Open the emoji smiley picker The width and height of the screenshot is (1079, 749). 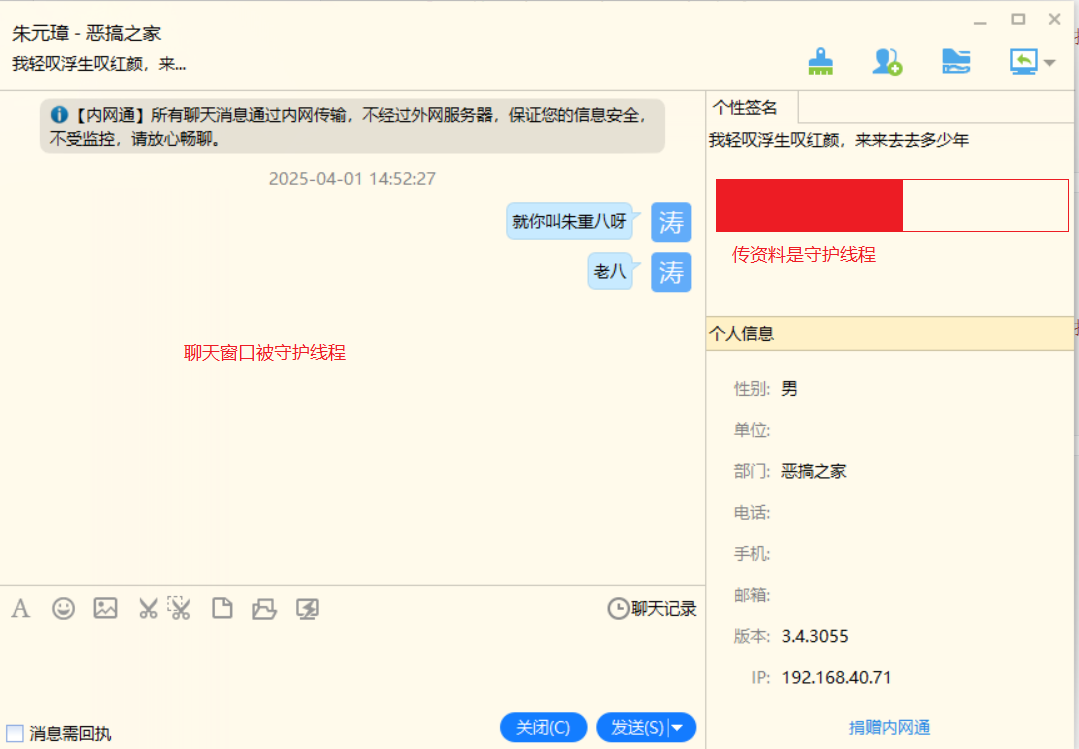64,608
